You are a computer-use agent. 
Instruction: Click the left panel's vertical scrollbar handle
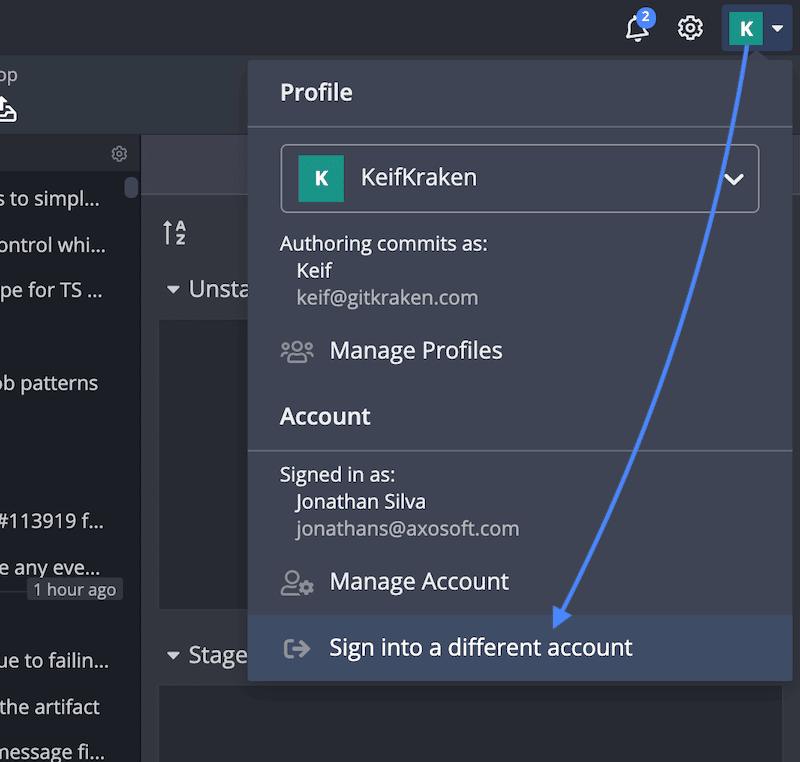click(131, 187)
